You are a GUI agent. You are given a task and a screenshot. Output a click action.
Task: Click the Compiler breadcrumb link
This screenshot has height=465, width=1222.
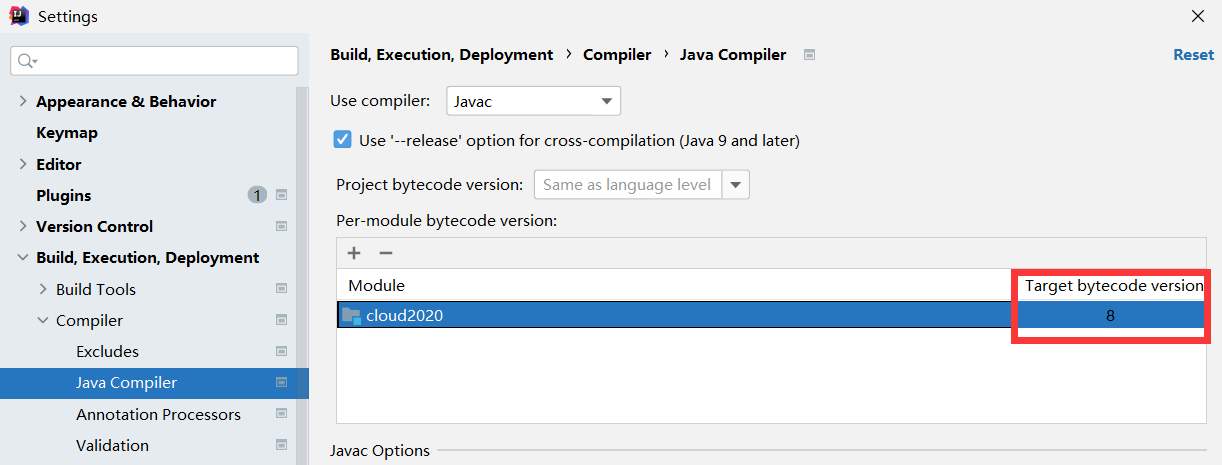coord(617,55)
